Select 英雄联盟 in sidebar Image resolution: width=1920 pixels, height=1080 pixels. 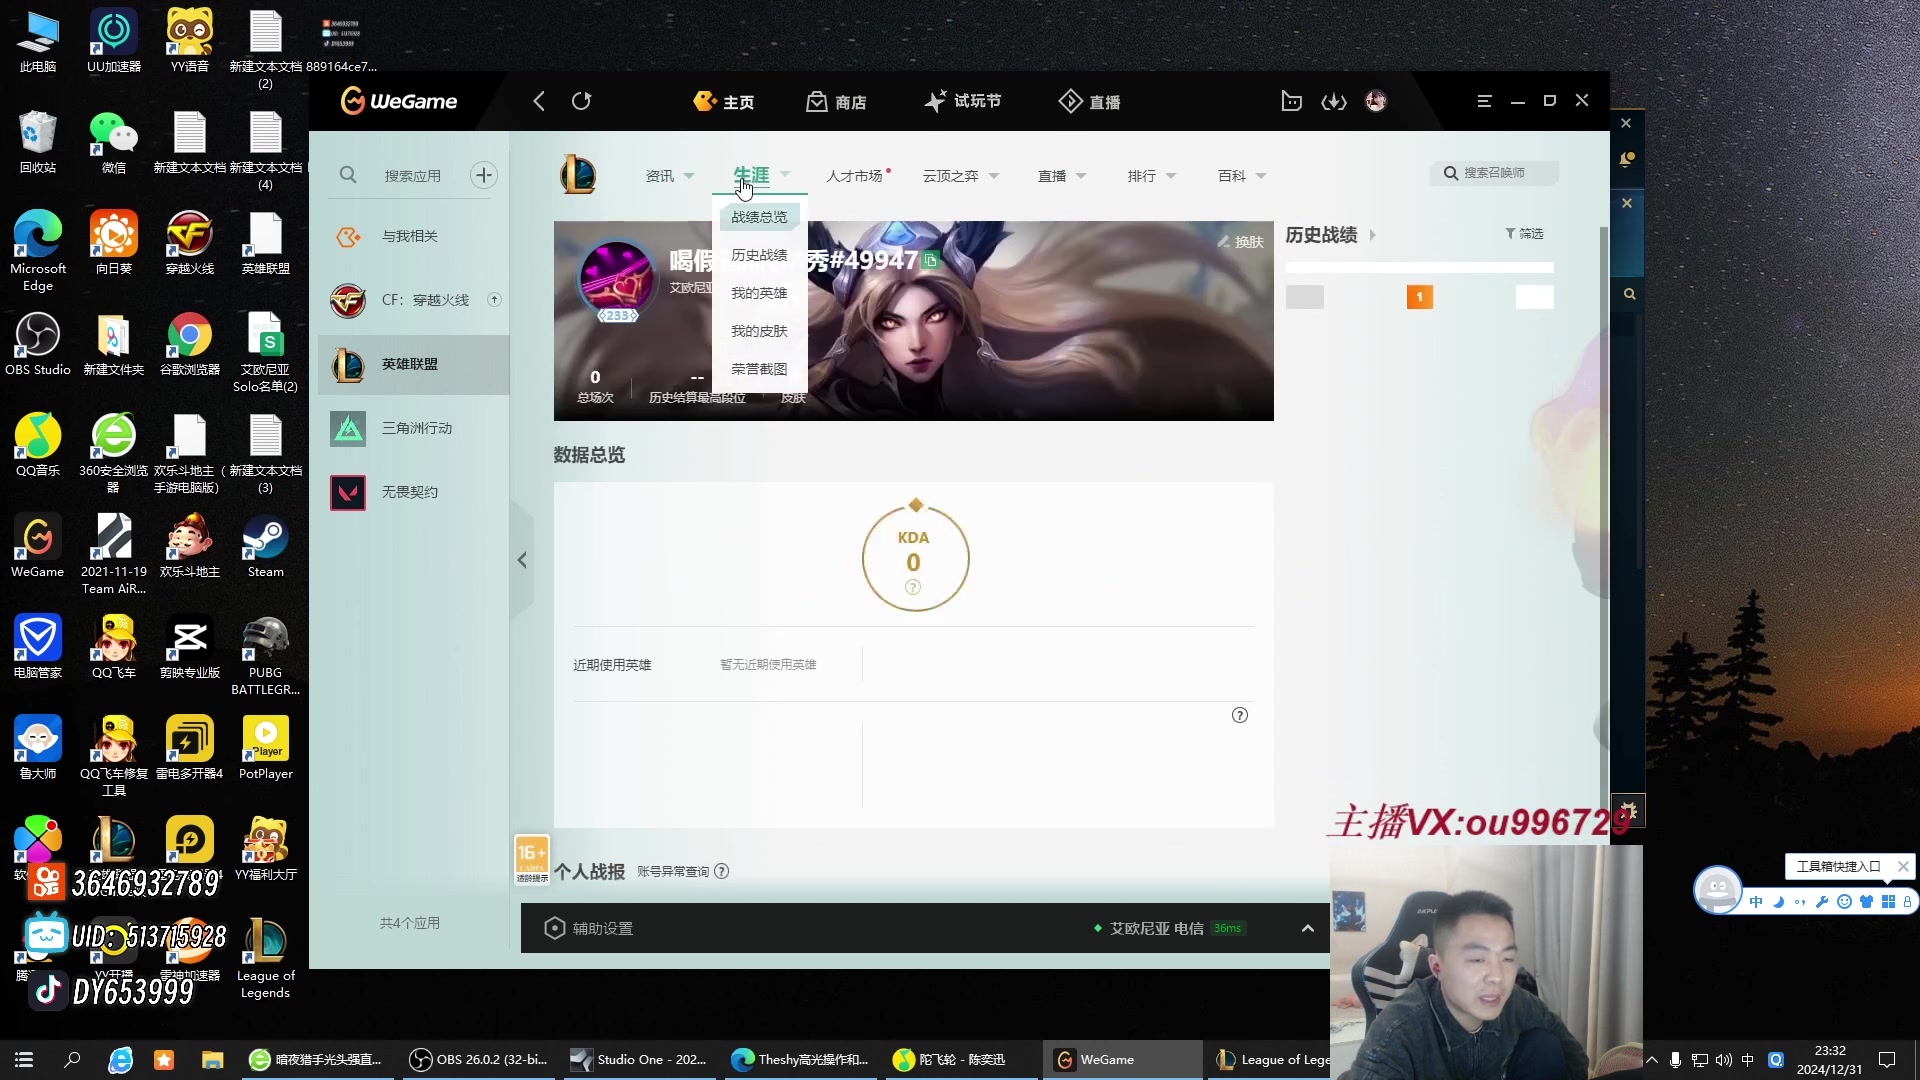coord(414,364)
